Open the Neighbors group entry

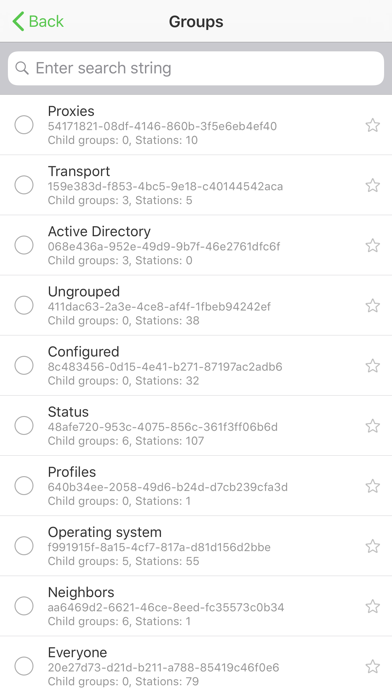[x=196, y=606]
